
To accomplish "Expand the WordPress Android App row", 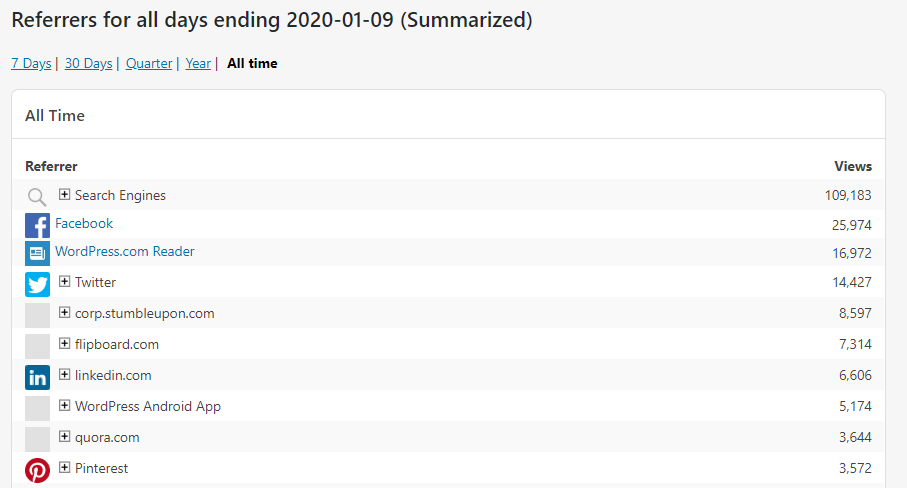I will tap(64, 406).
